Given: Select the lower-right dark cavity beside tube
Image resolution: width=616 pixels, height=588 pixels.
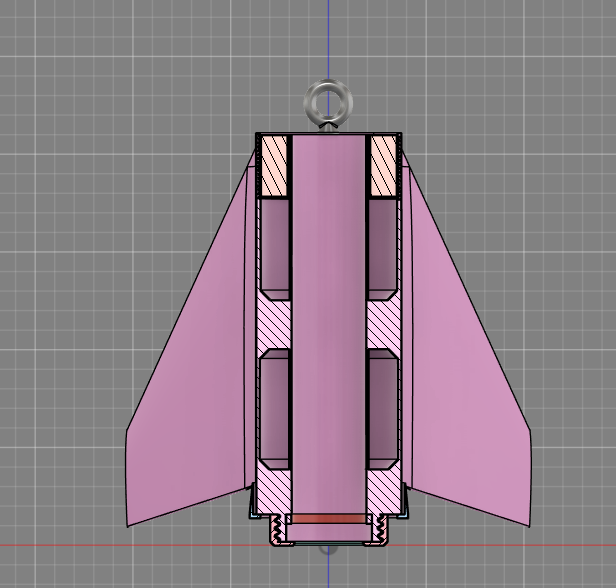Looking at the screenshot, I should (382, 408).
